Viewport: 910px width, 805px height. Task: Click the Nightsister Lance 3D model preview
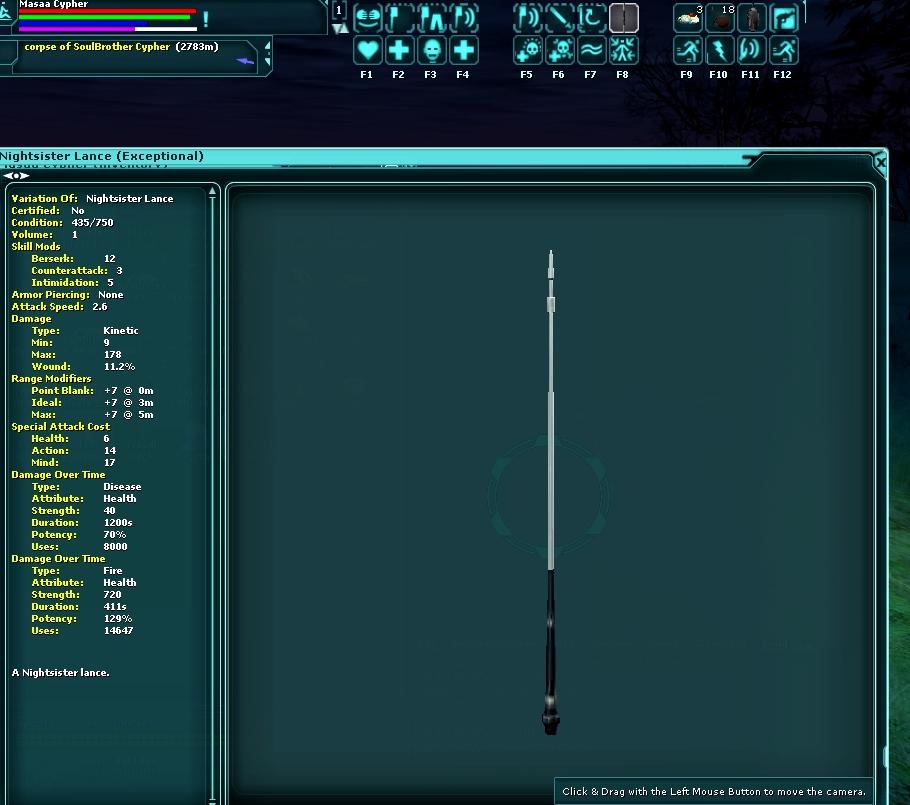551,492
